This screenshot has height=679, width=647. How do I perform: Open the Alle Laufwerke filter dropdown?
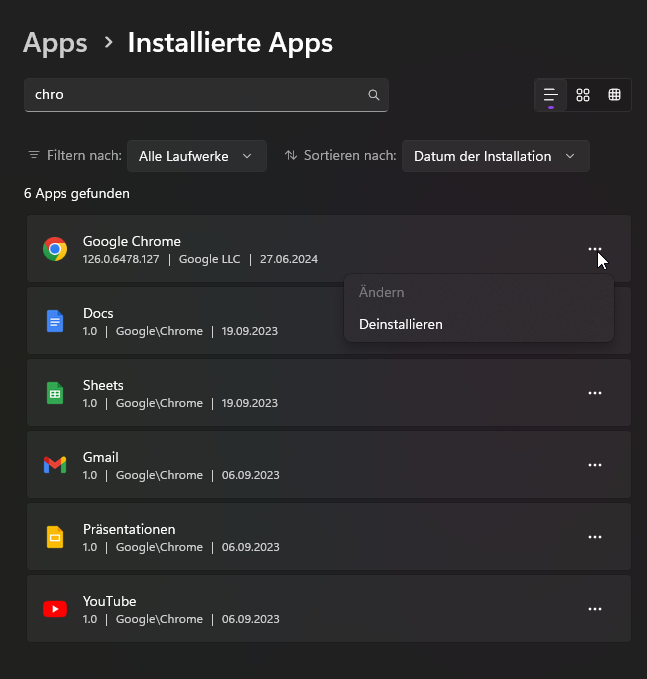tap(197, 156)
